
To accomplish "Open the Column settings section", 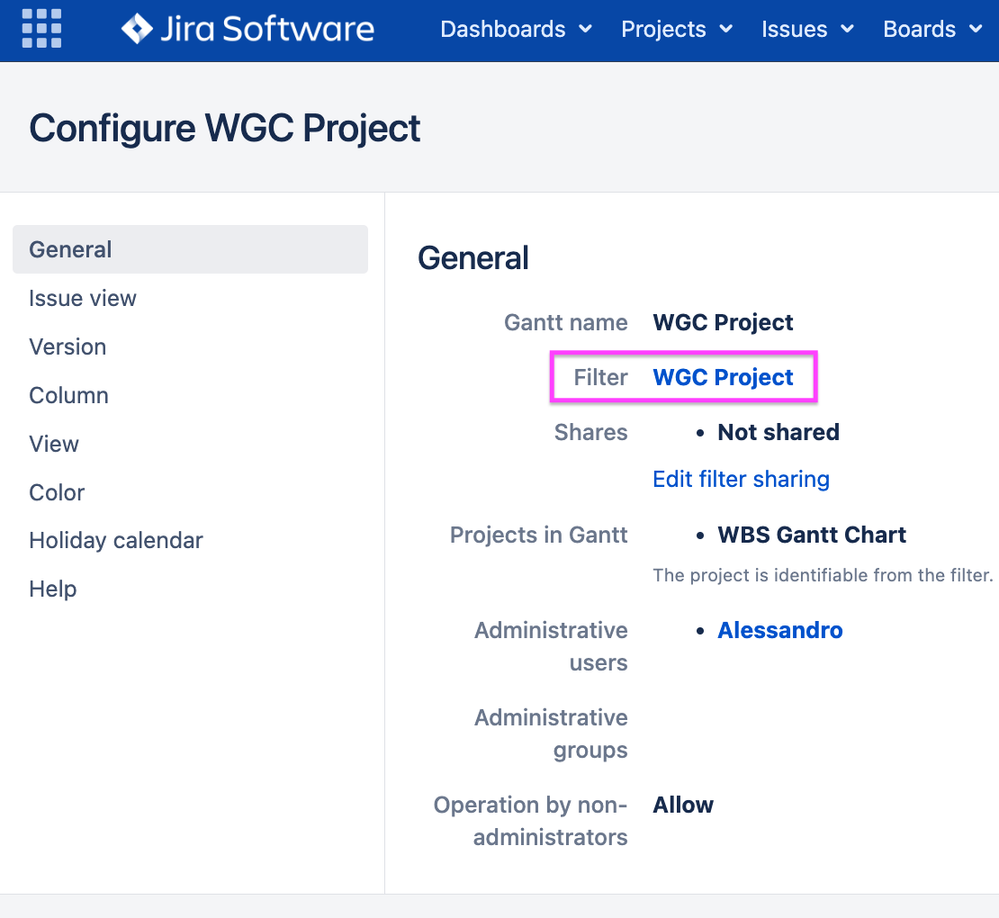I will pos(69,395).
